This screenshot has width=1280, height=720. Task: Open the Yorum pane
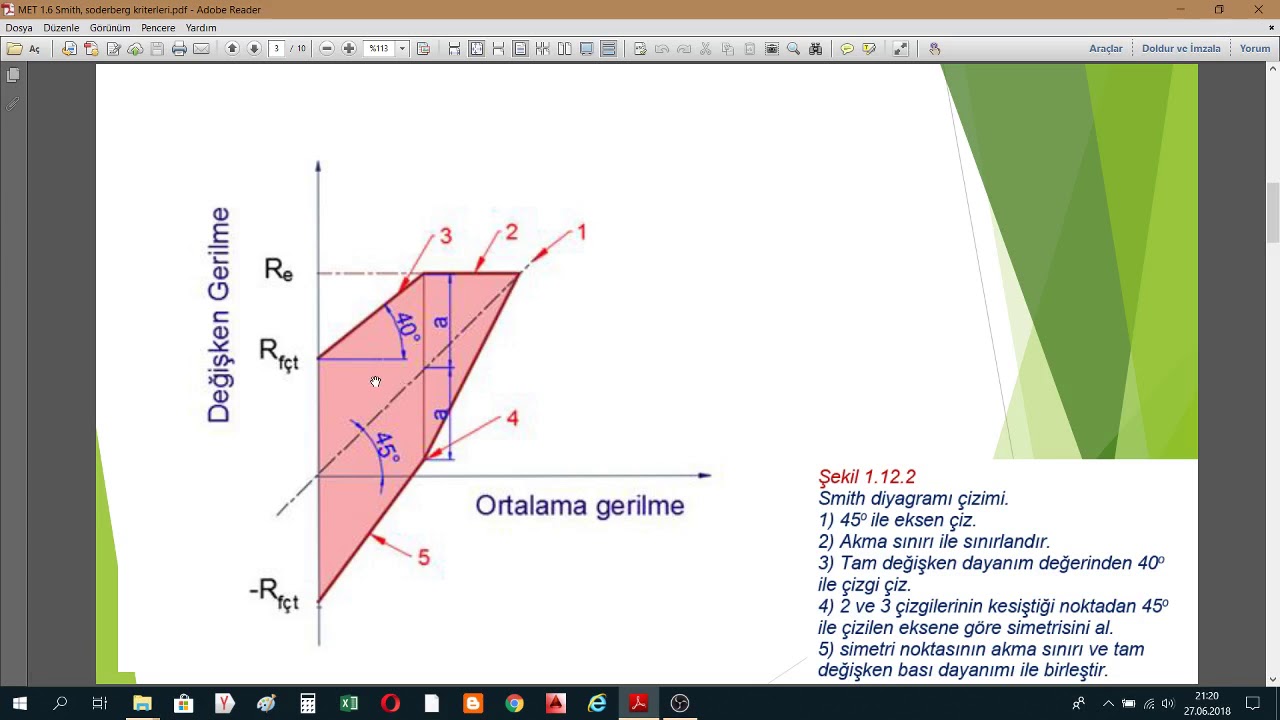click(1254, 48)
